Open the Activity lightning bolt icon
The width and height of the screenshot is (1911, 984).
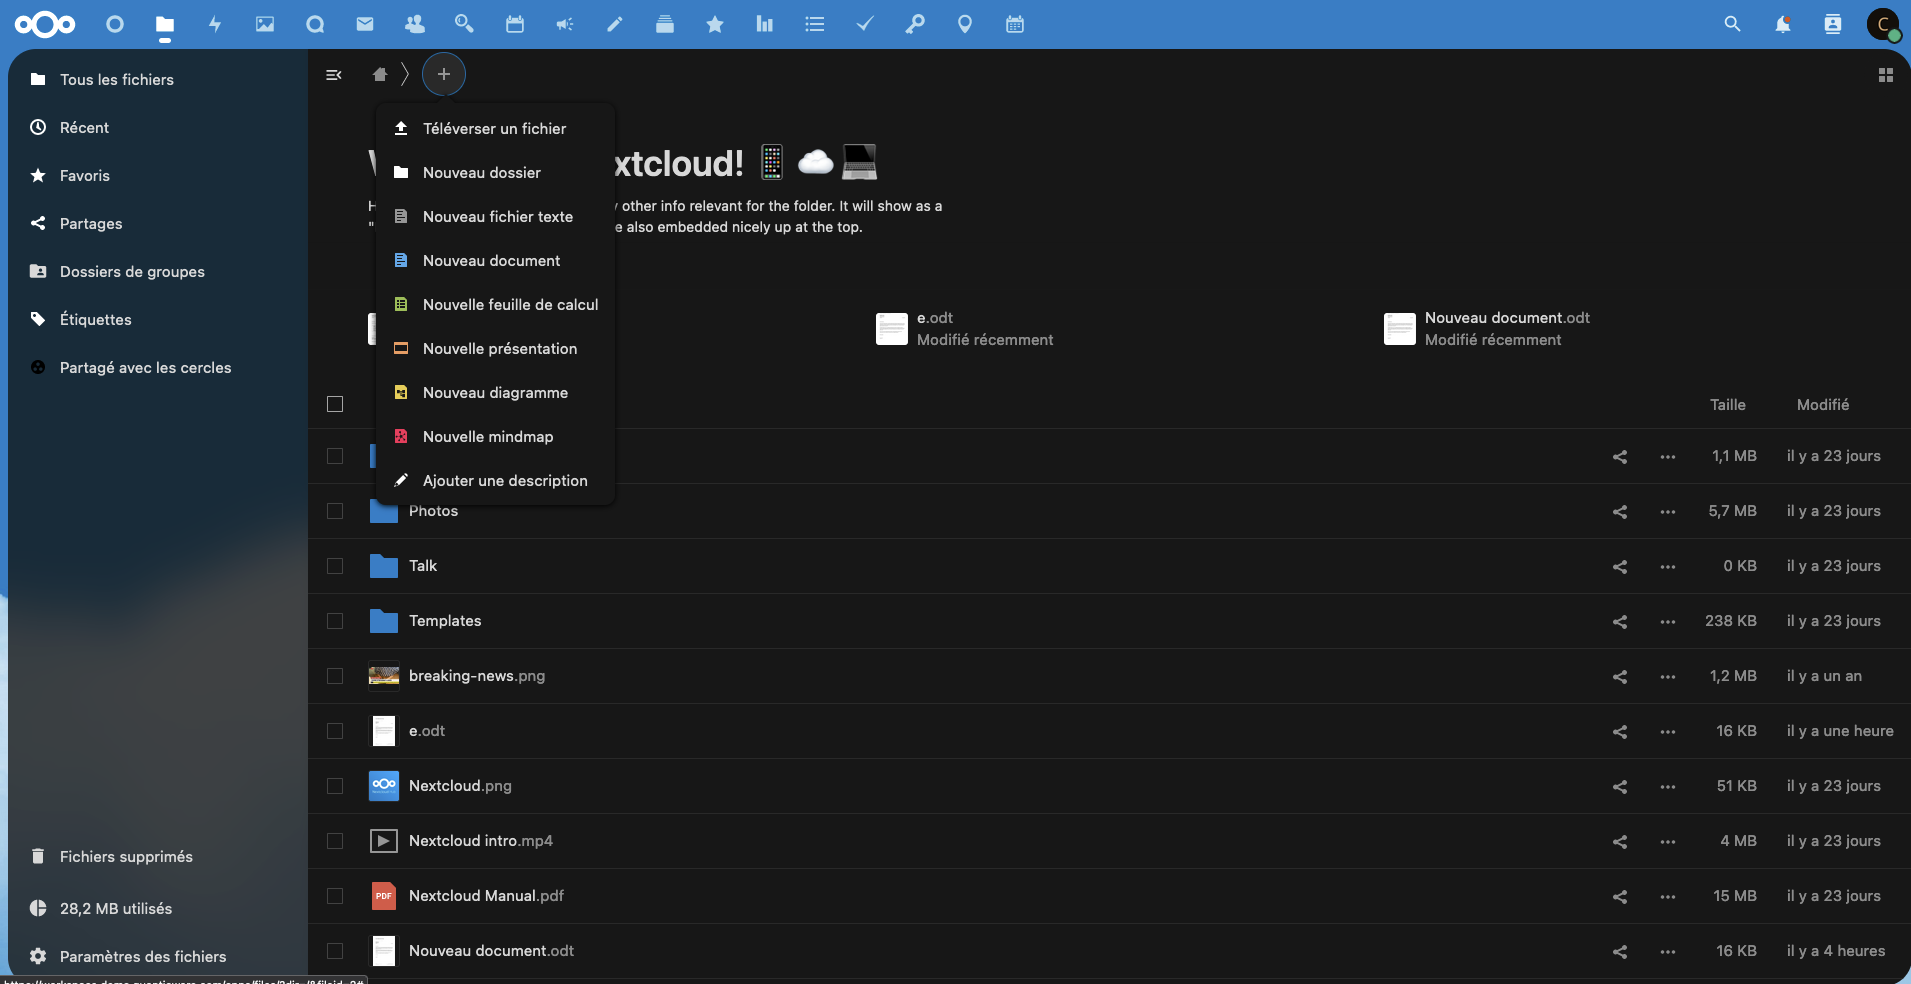215,24
